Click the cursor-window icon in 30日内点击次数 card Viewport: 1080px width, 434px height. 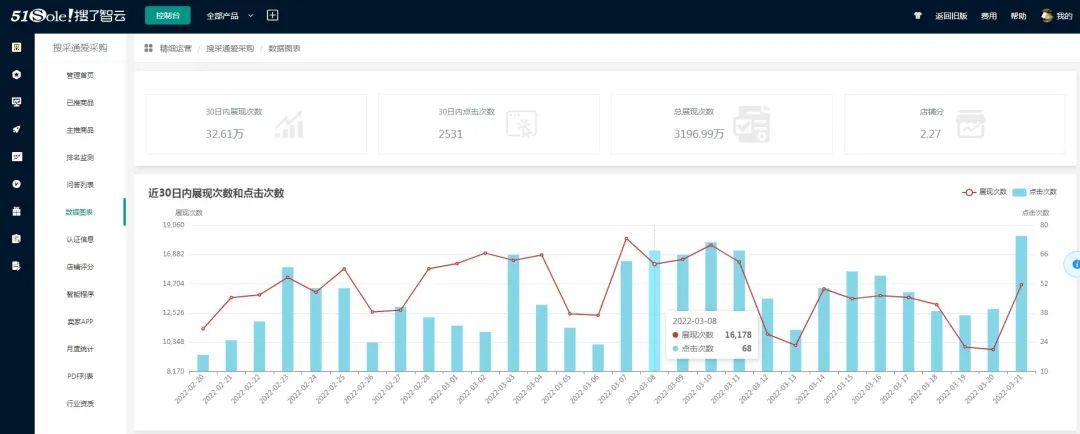pos(521,124)
